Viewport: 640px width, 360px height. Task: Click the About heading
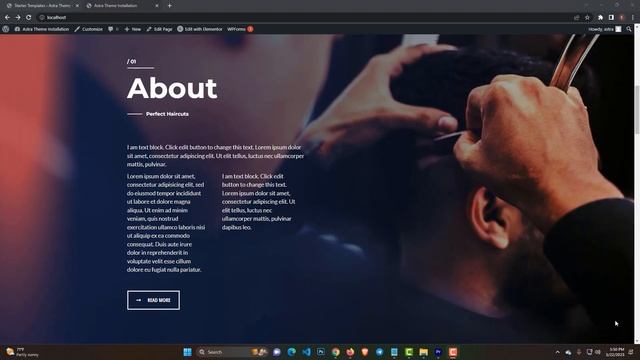(x=172, y=88)
